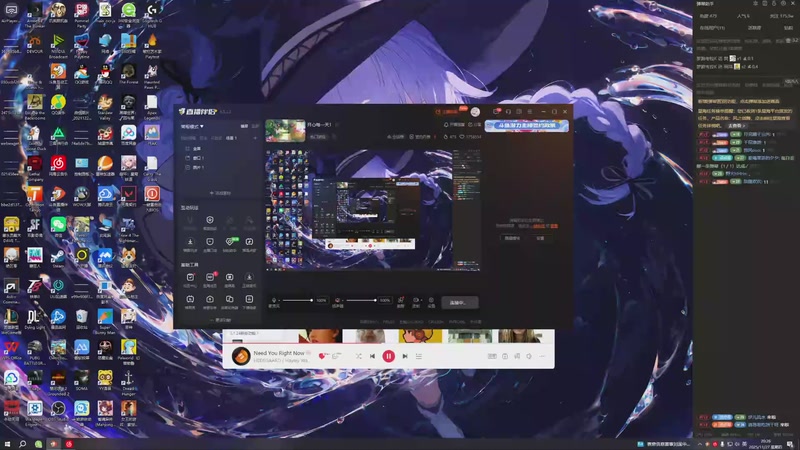The width and height of the screenshot is (800, 450).
Task: Mute the microphone icon in streaming app
Action: pos(274,300)
